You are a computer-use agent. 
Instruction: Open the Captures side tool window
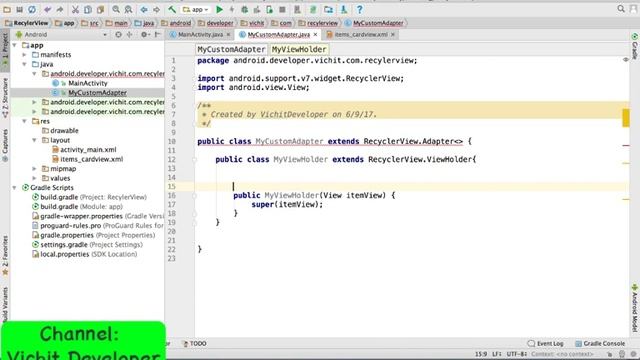(5, 145)
